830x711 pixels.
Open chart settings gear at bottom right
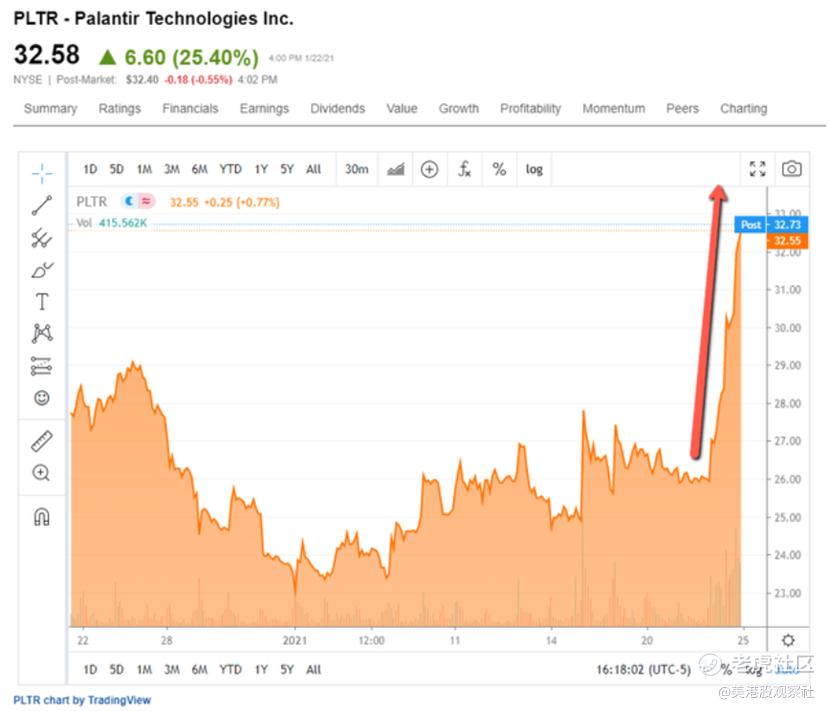tap(788, 641)
